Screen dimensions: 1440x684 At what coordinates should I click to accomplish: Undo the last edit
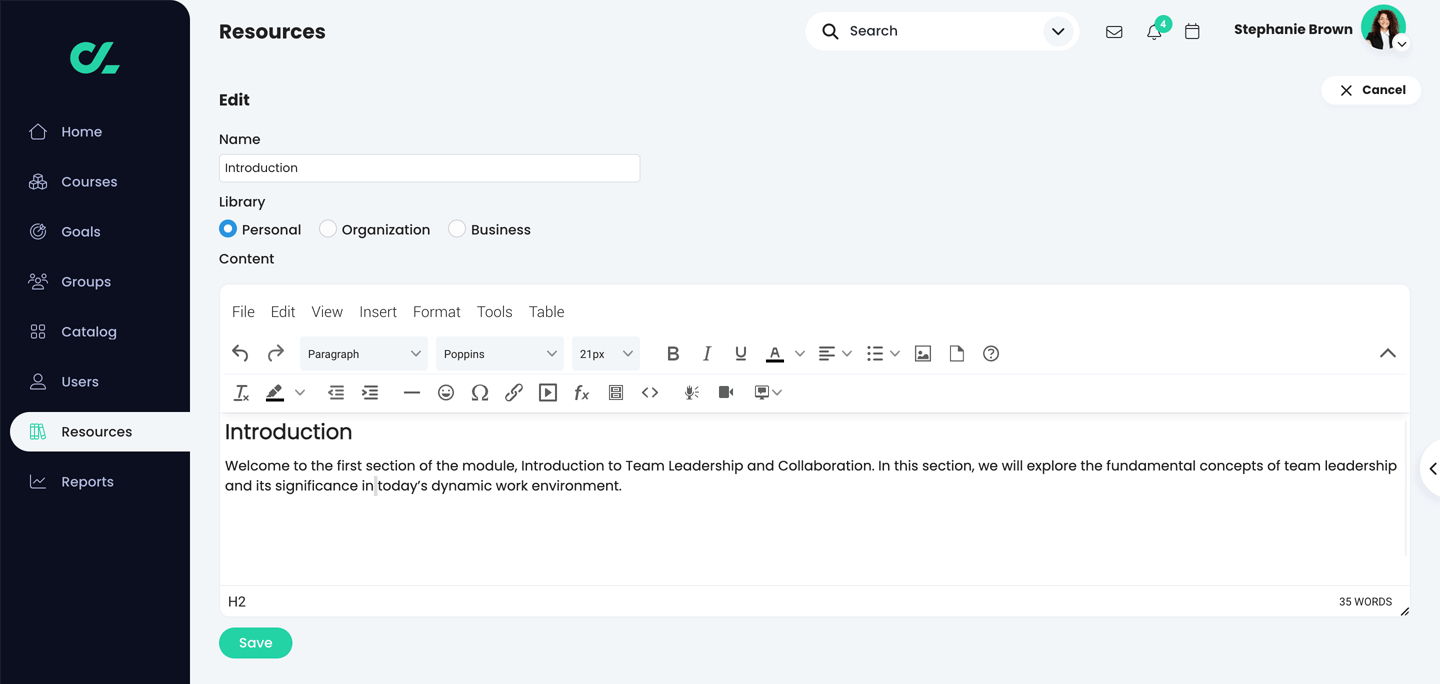pos(240,353)
